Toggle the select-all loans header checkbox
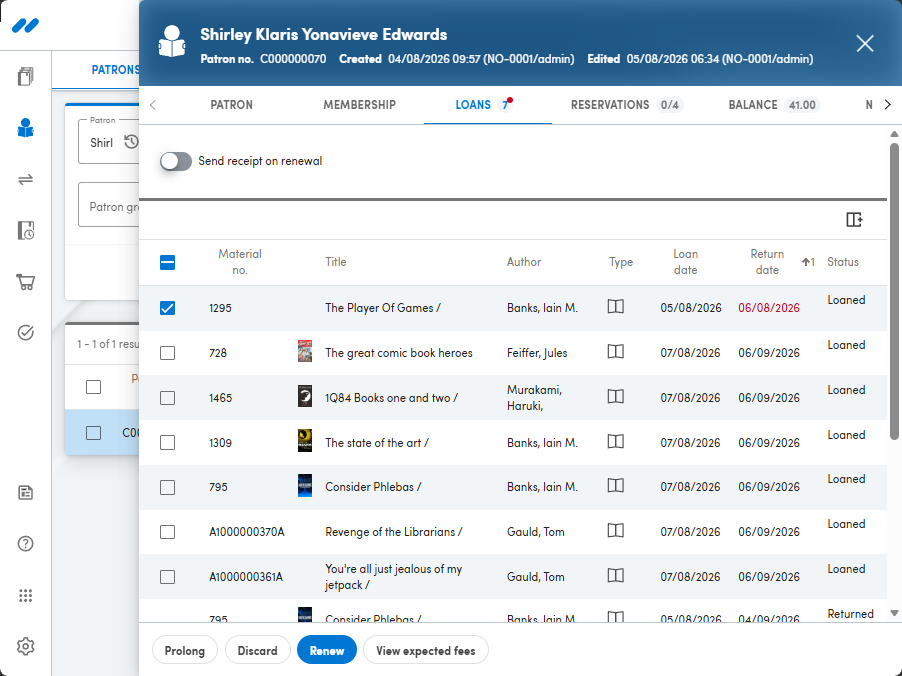This screenshot has width=902, height=676. coord(167,263)
